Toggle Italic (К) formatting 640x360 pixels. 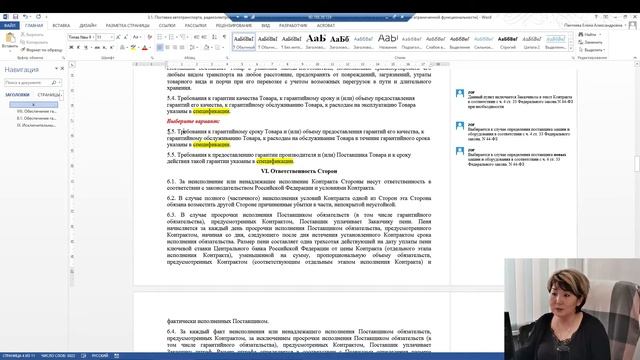pos(78,48)
